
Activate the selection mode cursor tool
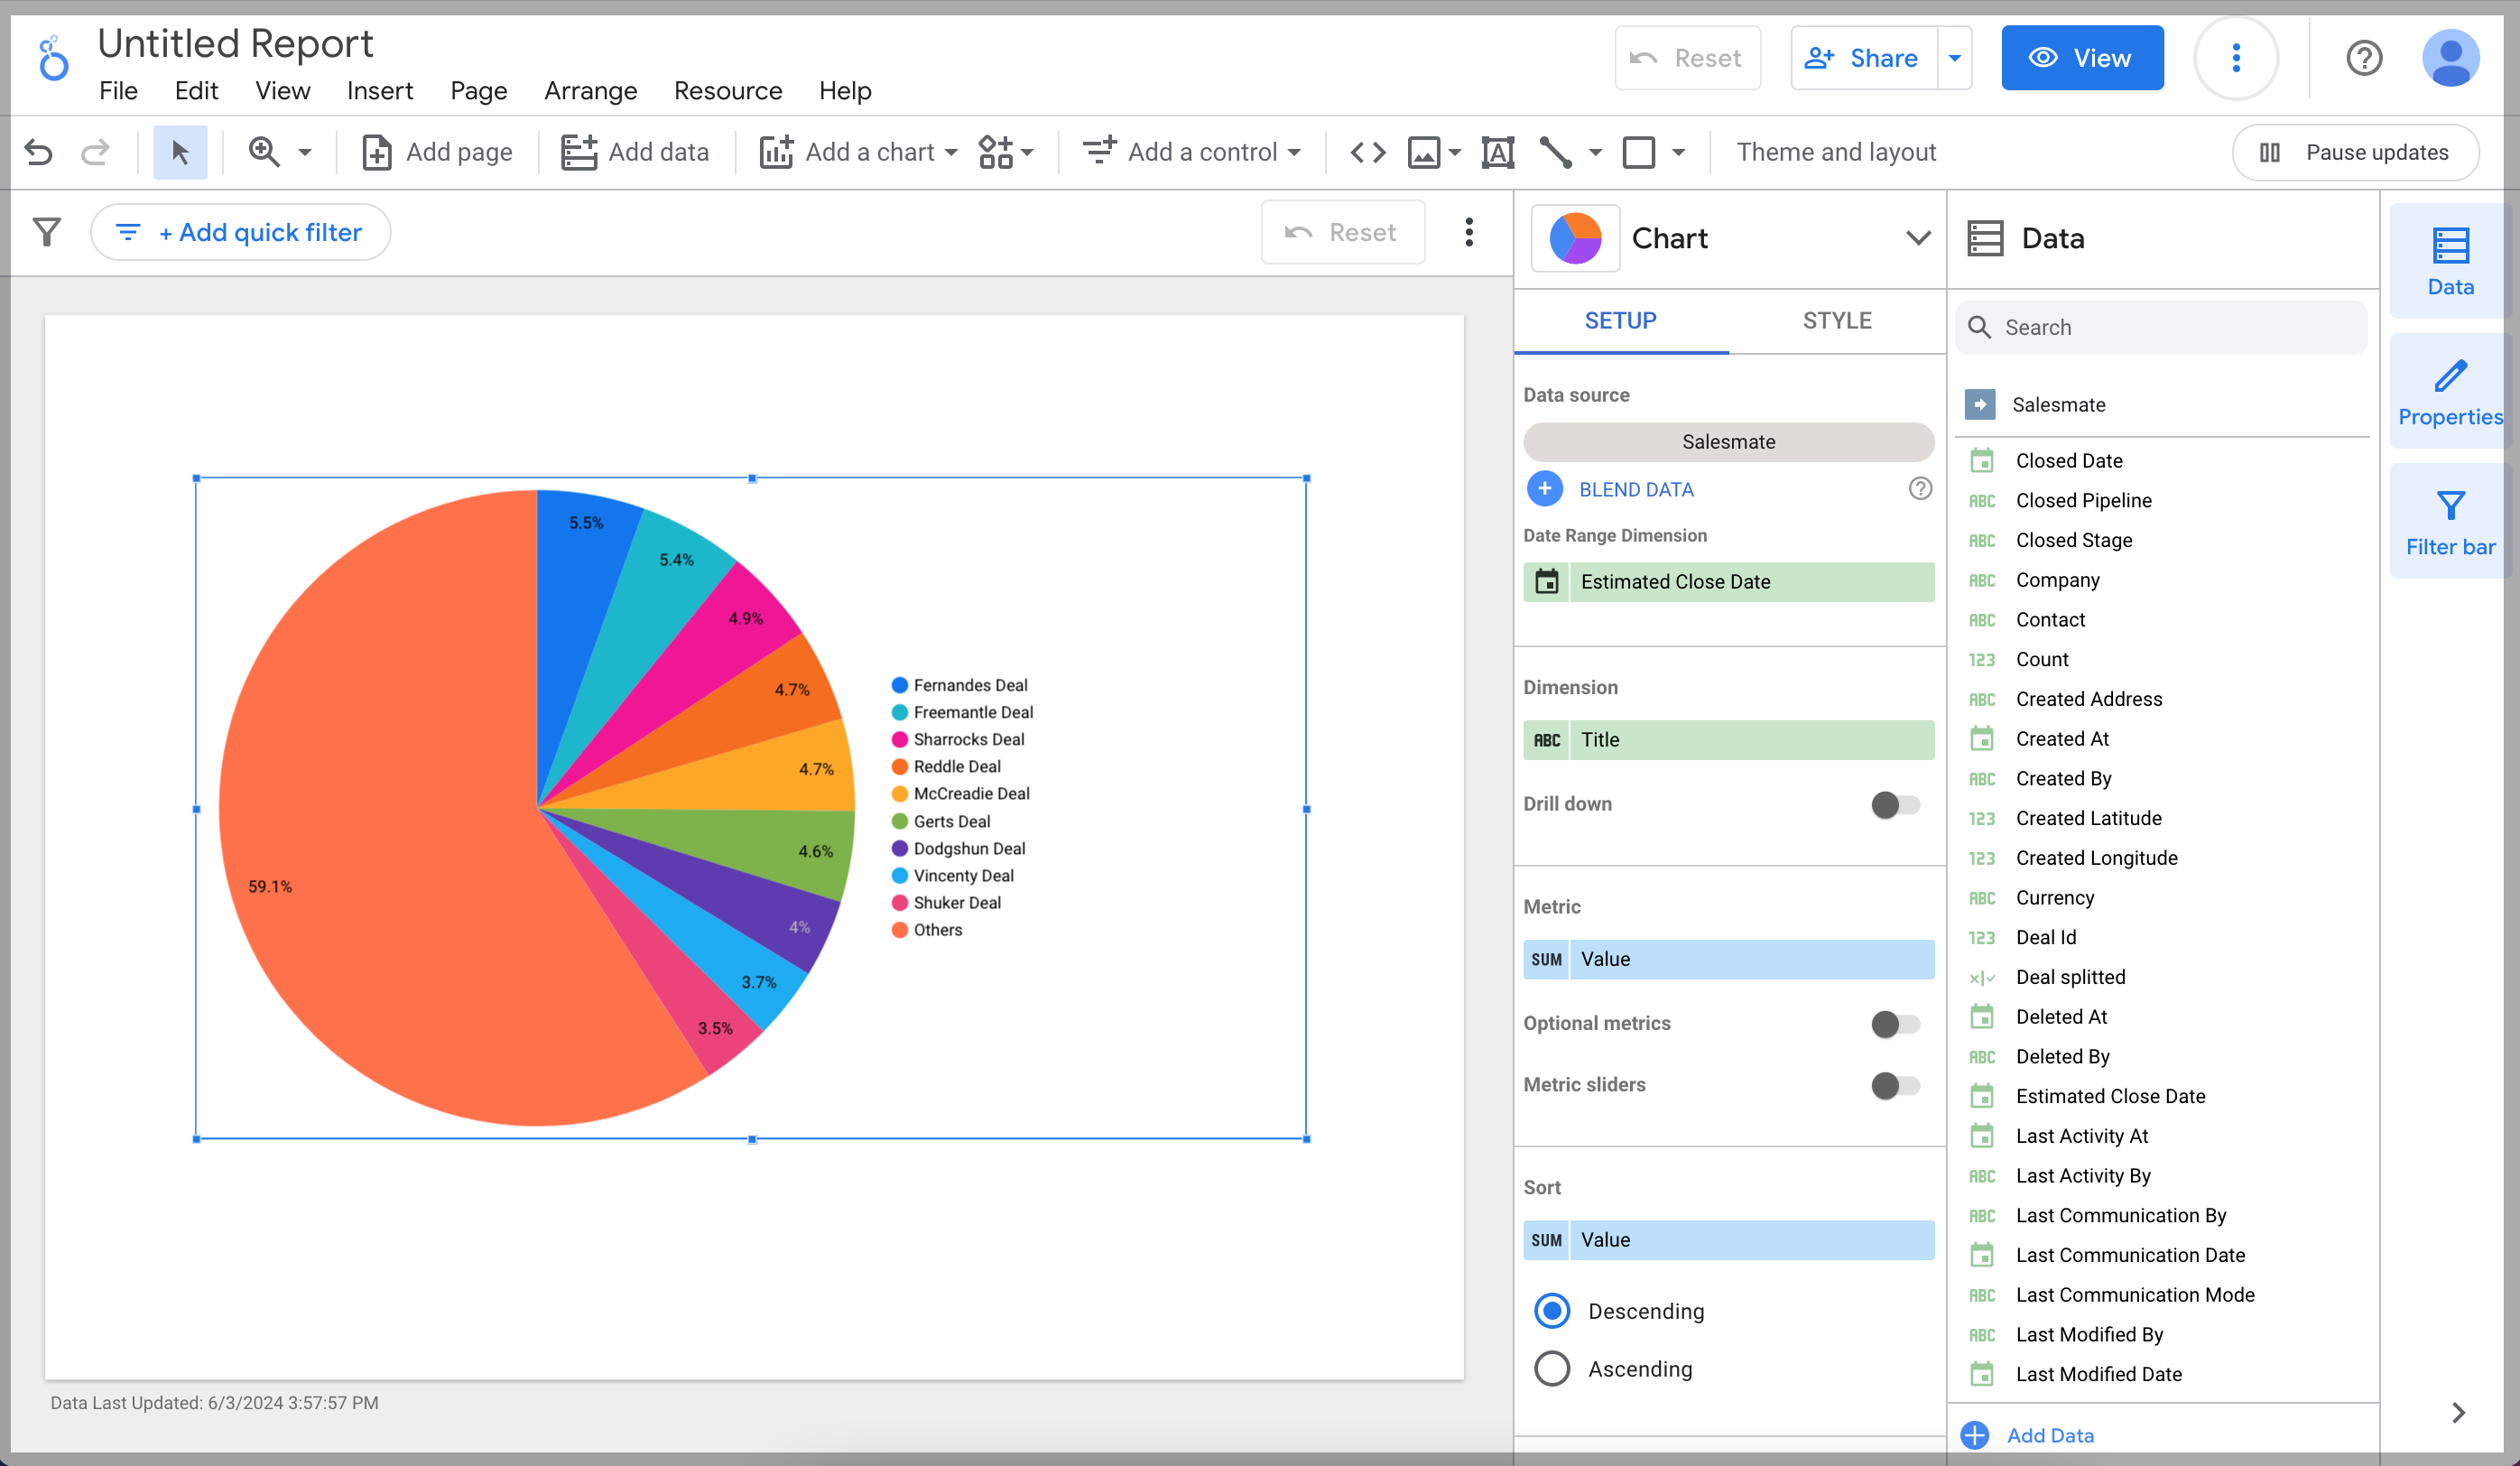click(x=180, y=152)
